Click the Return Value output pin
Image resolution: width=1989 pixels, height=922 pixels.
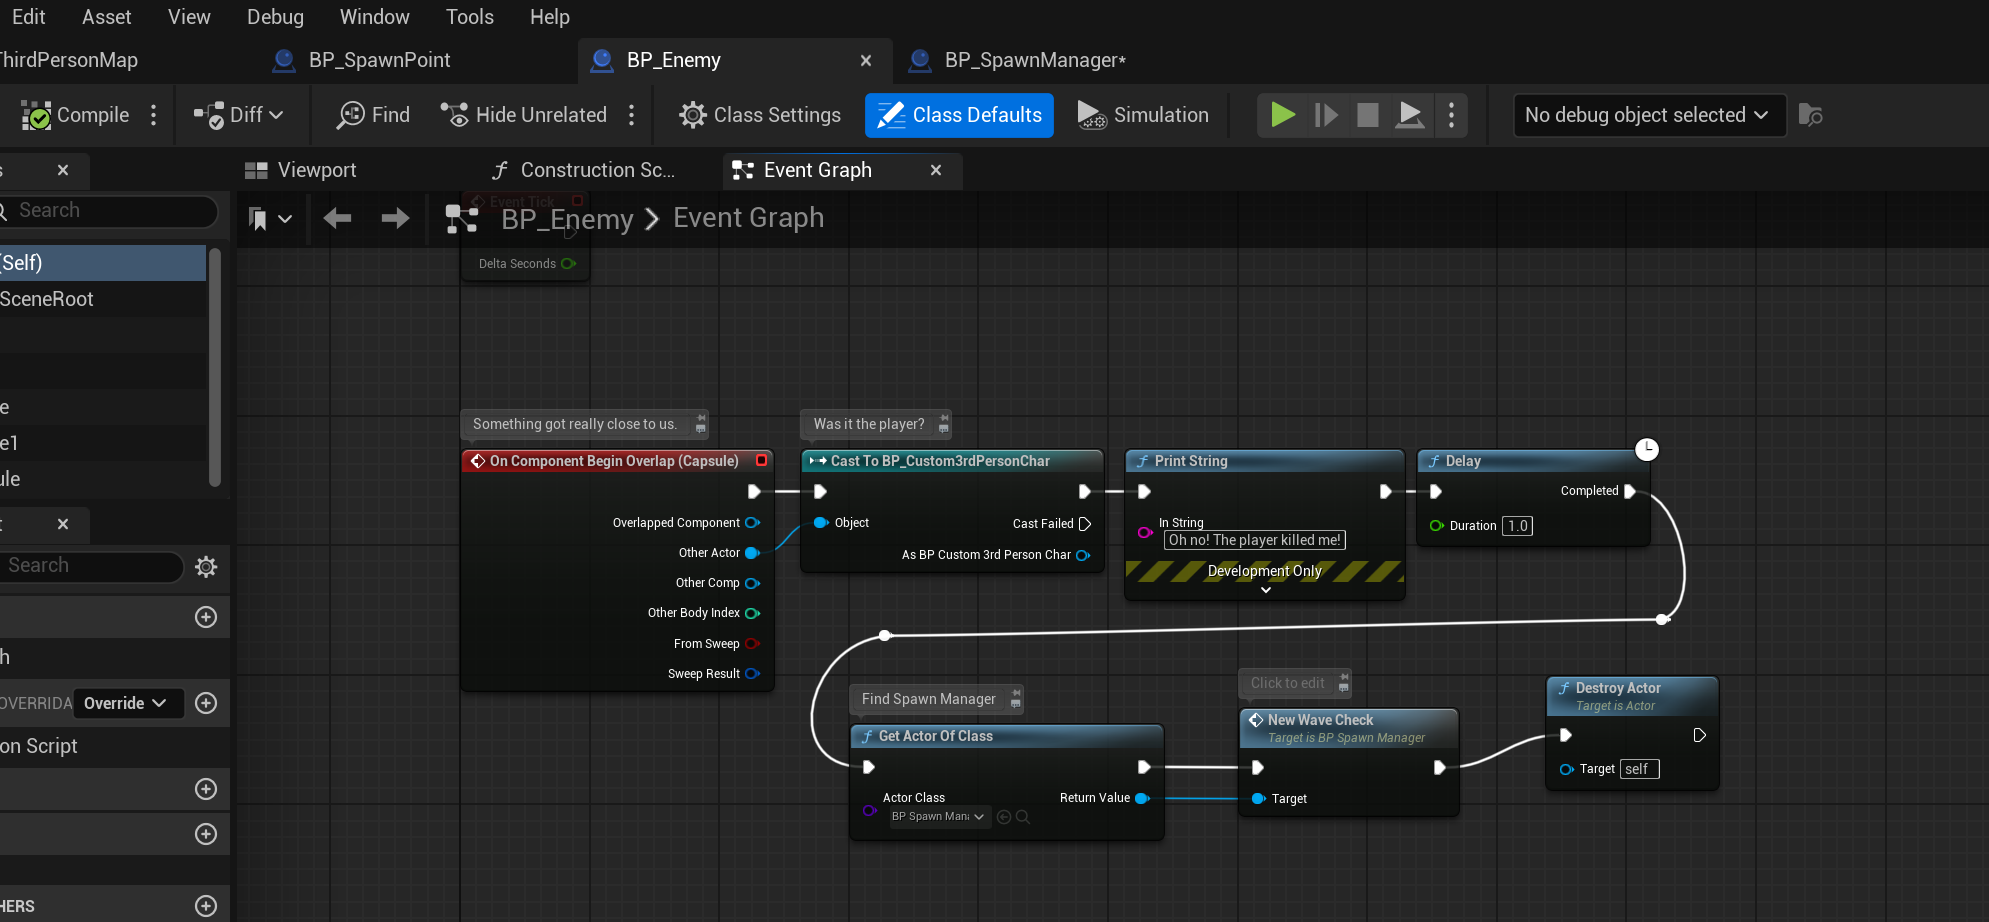point(1142,798)
